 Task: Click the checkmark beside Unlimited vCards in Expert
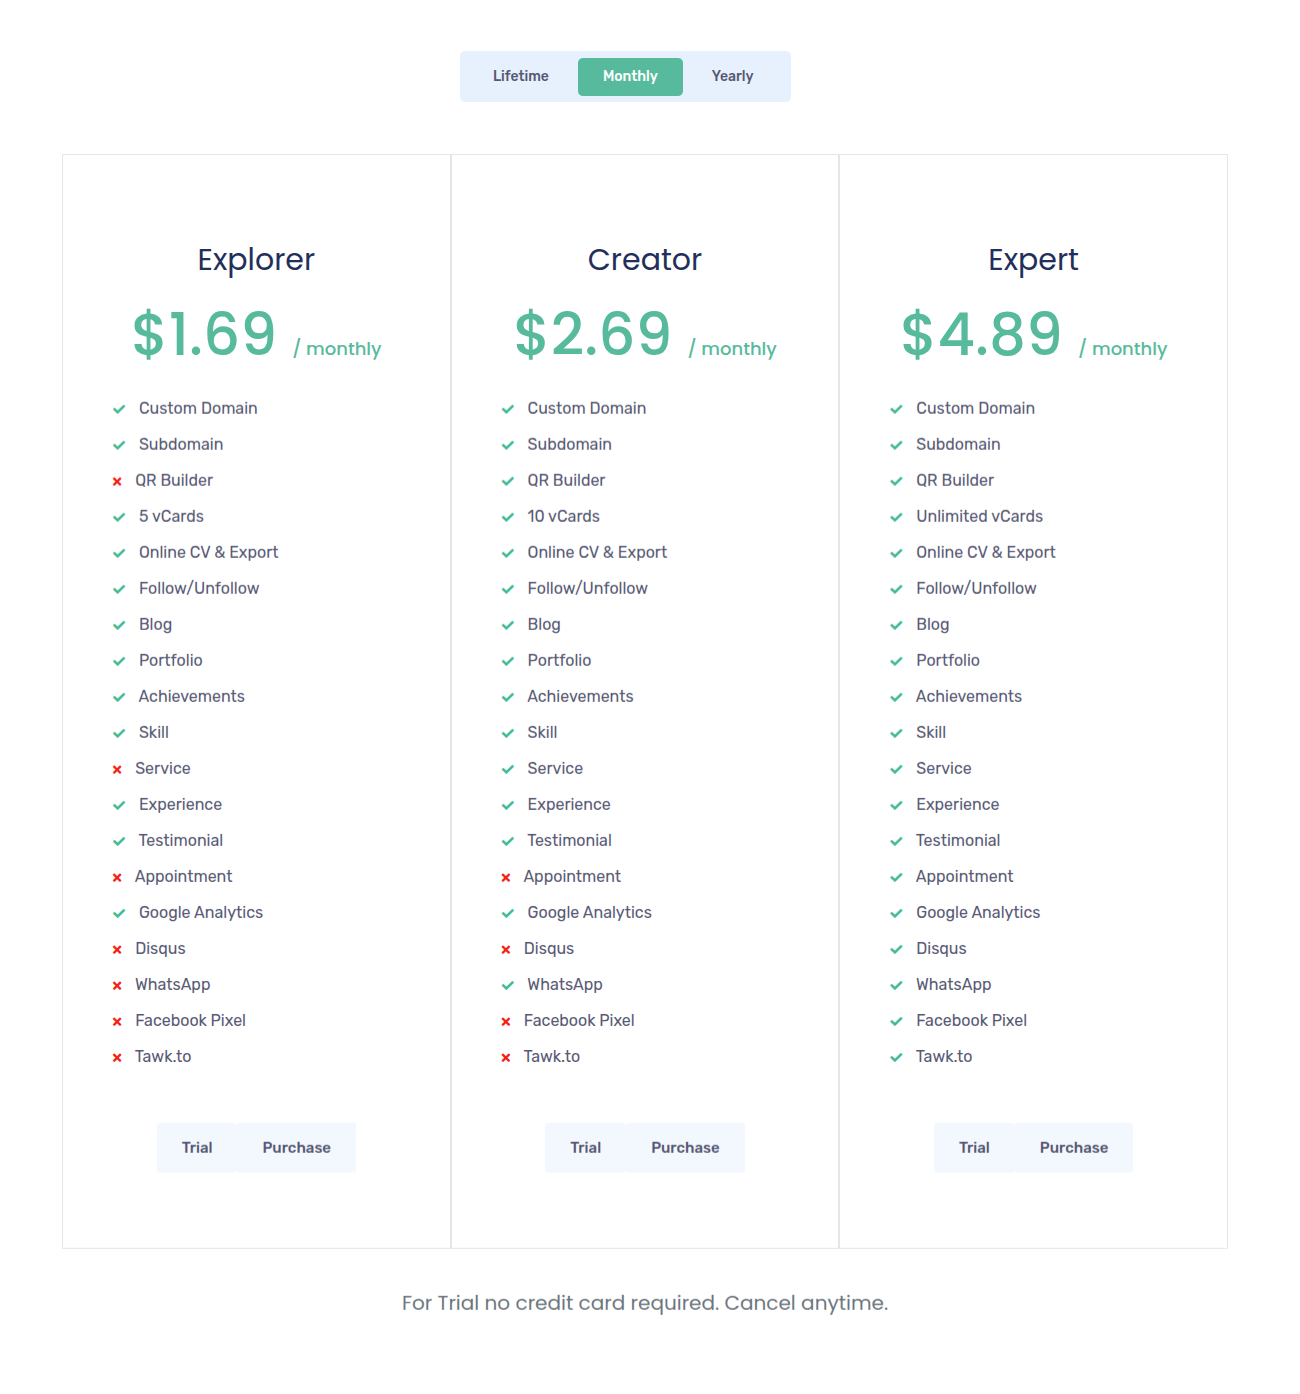click(895, 517)
